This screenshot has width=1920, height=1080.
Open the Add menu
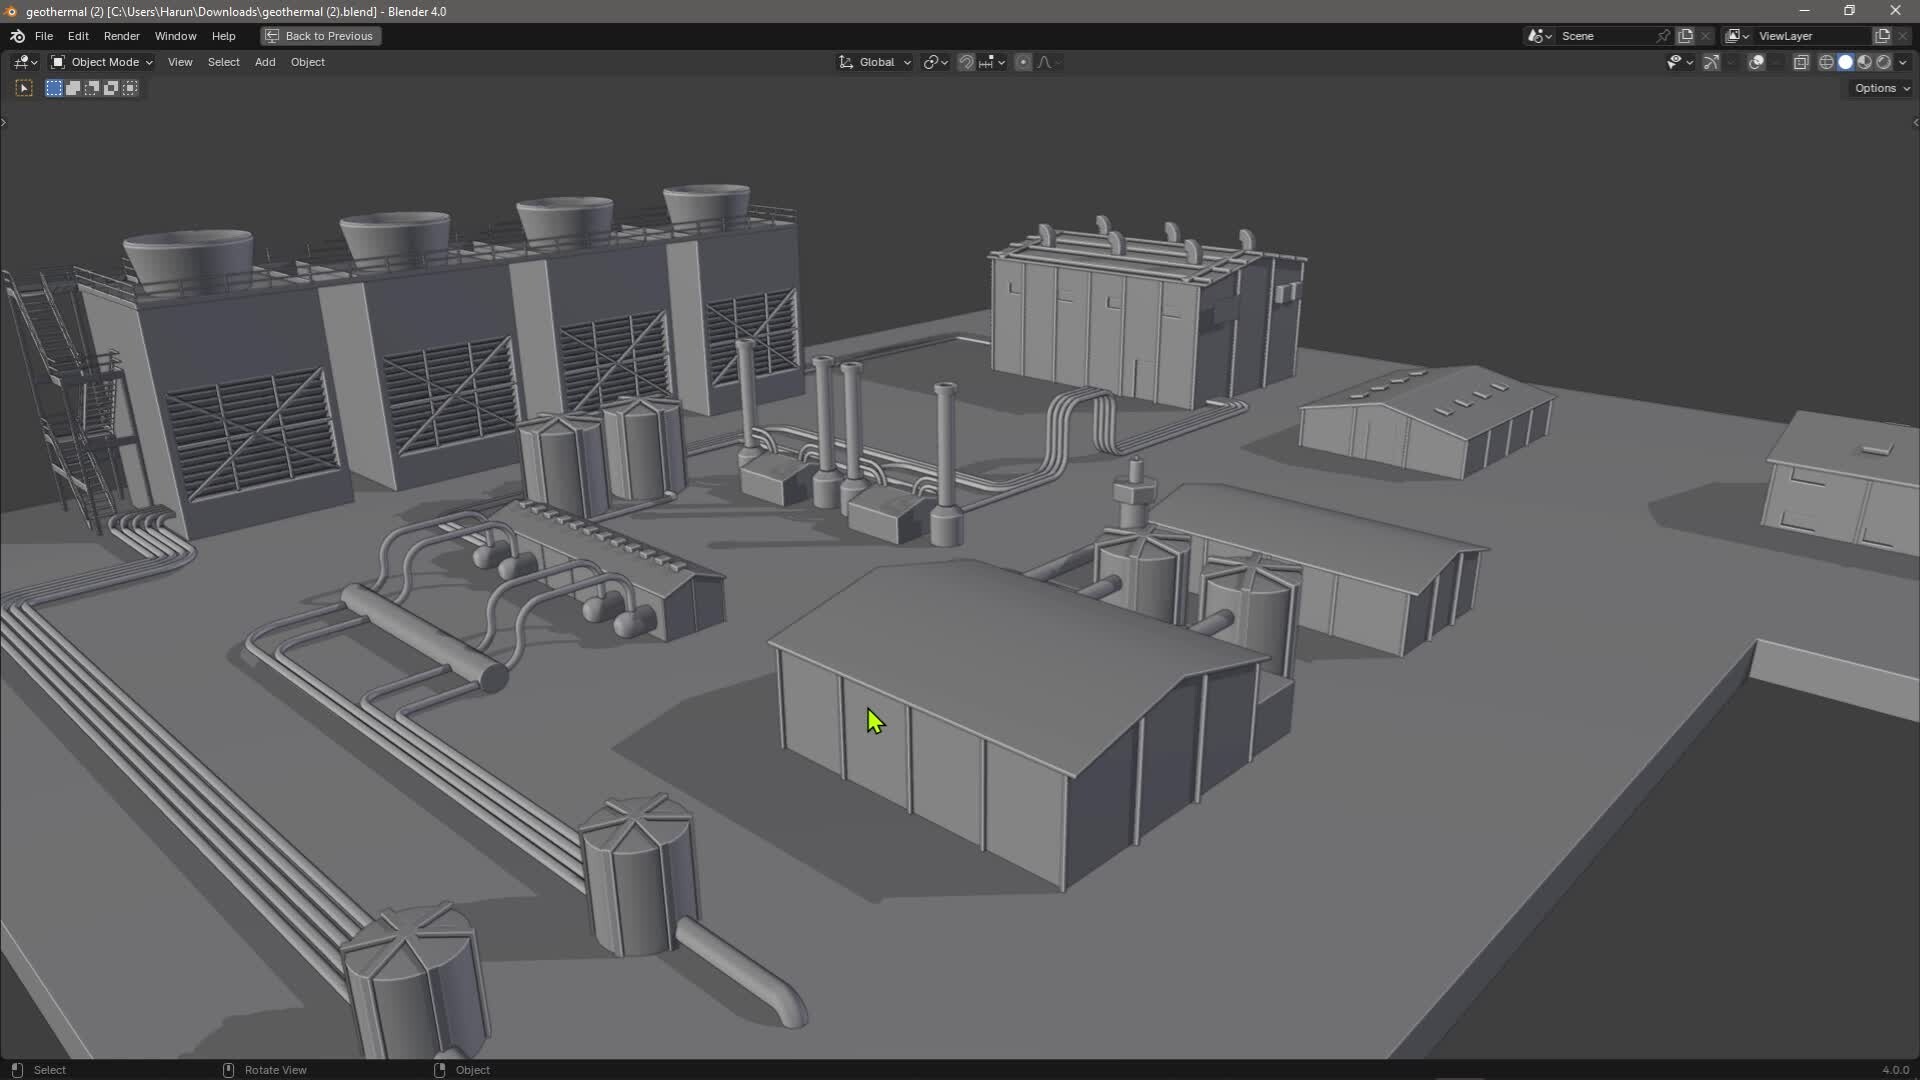coord(264,62)
